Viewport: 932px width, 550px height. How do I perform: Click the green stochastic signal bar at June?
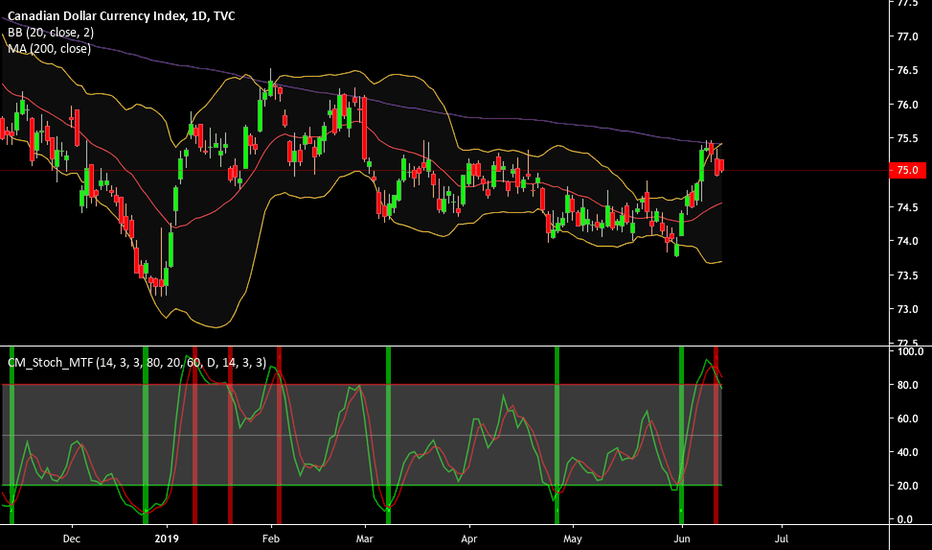(x=681, y=435)
